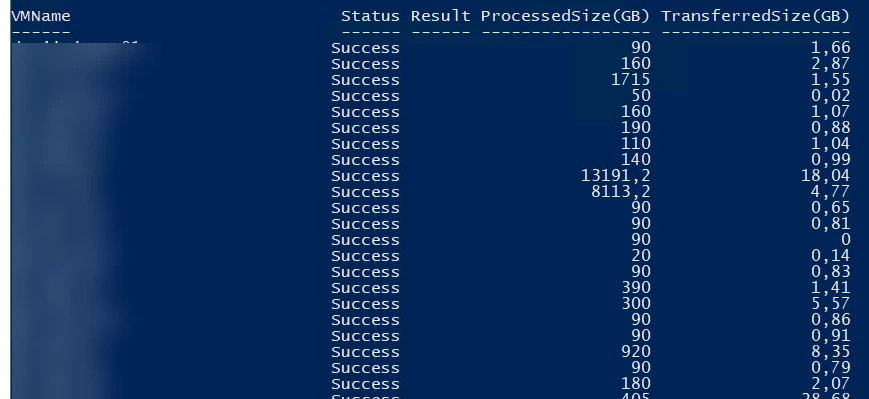The image size is (869, 399).
Task: Click the TransferredSize(GB) column header
Action: 755,16
